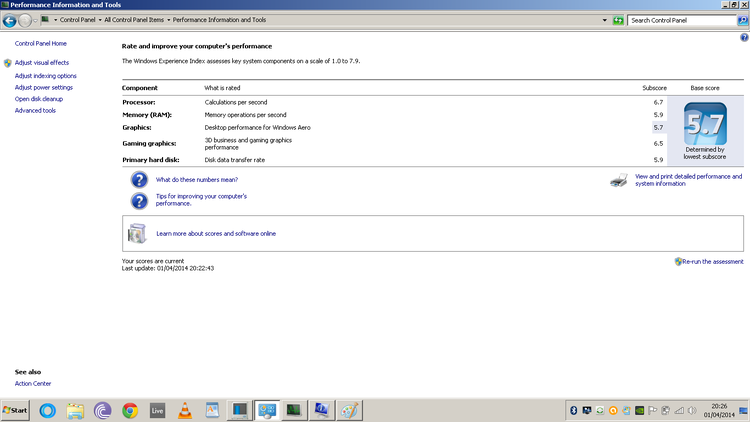Switch to the Paint taskbar button
The width and height of the screenshot is (750, 422).
point(349,411)
